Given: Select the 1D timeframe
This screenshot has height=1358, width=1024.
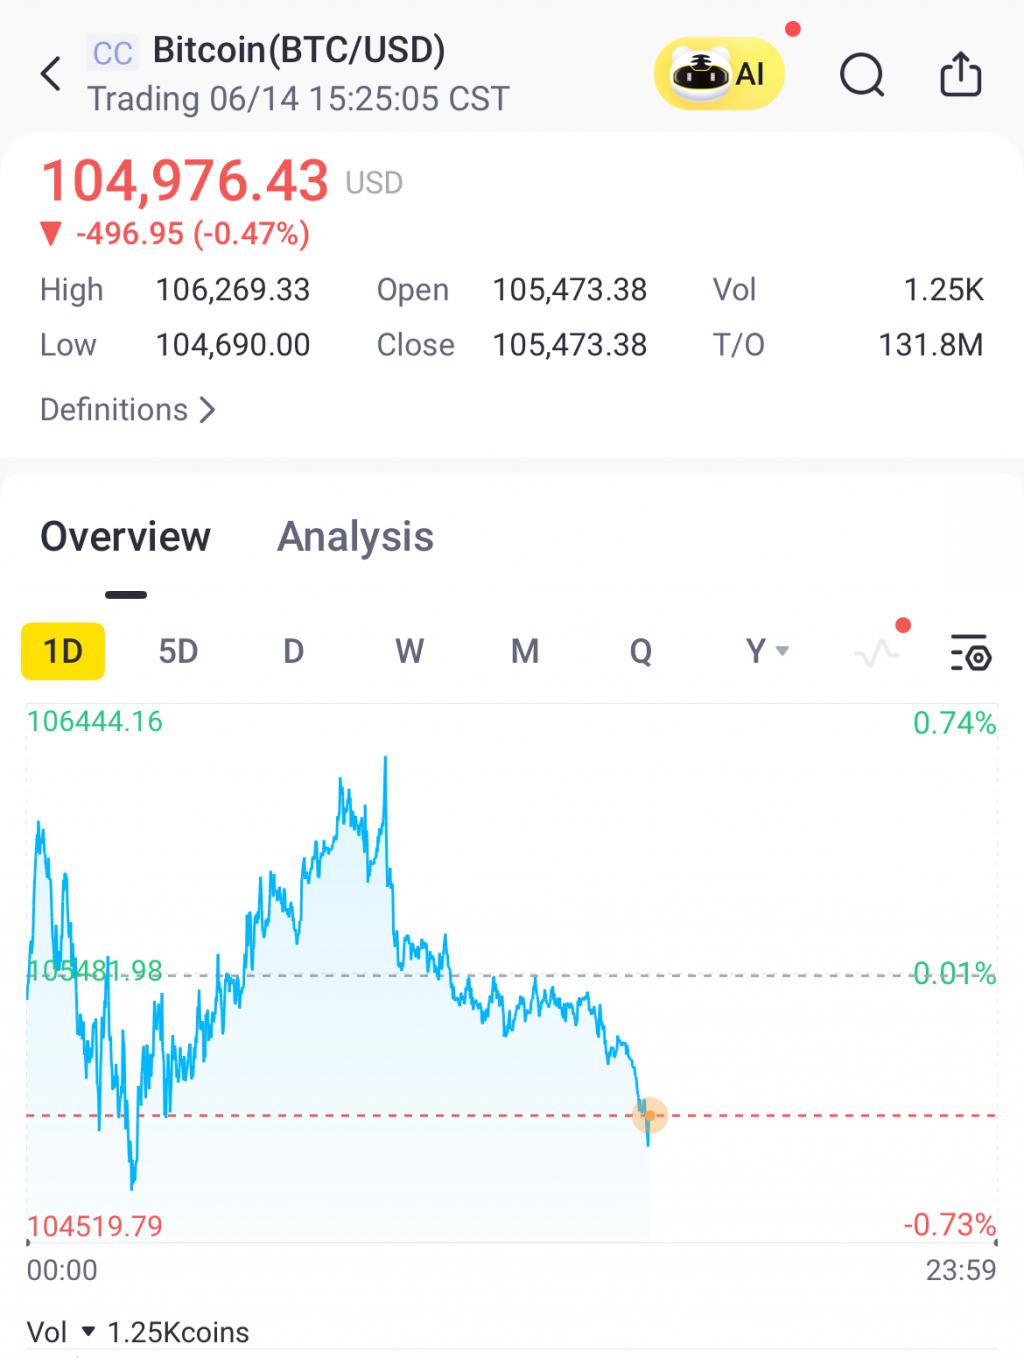Looking at the screenshot, I should (x=63, y=652).
